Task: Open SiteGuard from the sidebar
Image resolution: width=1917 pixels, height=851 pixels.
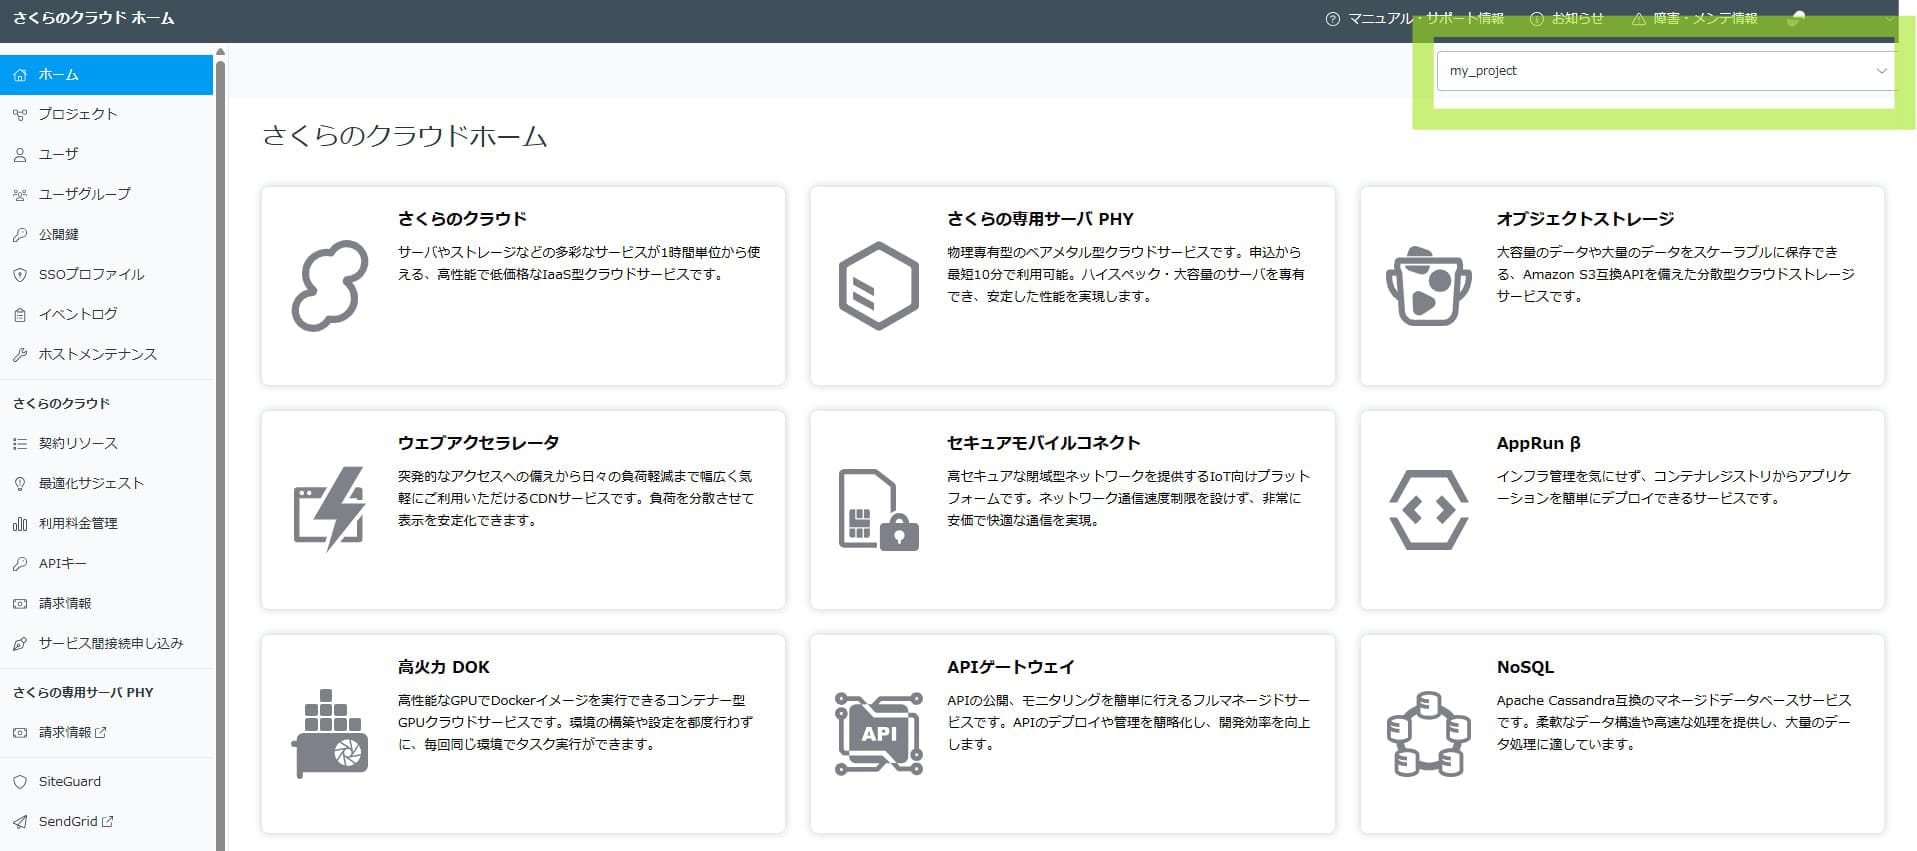Action: [106, 781]
